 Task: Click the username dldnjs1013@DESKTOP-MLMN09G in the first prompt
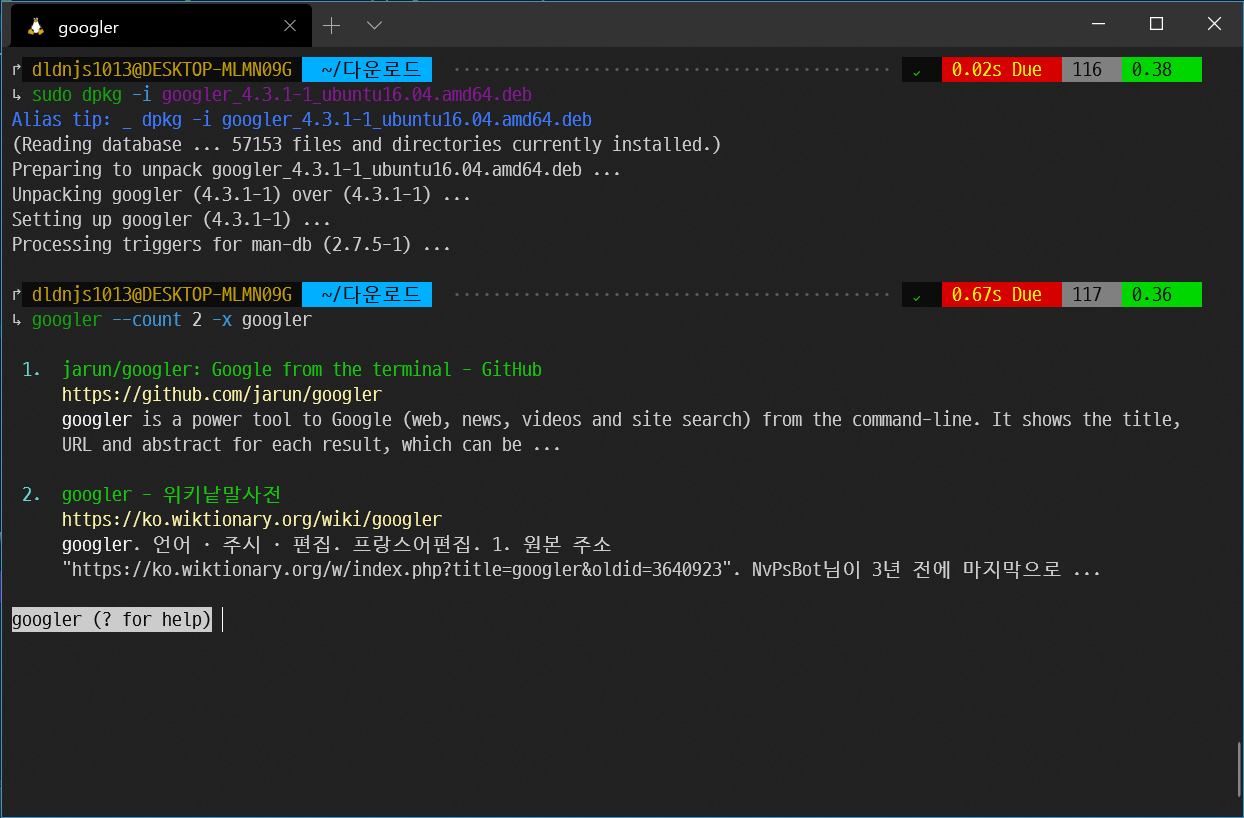pyautogui.click(x=161, y=70)
